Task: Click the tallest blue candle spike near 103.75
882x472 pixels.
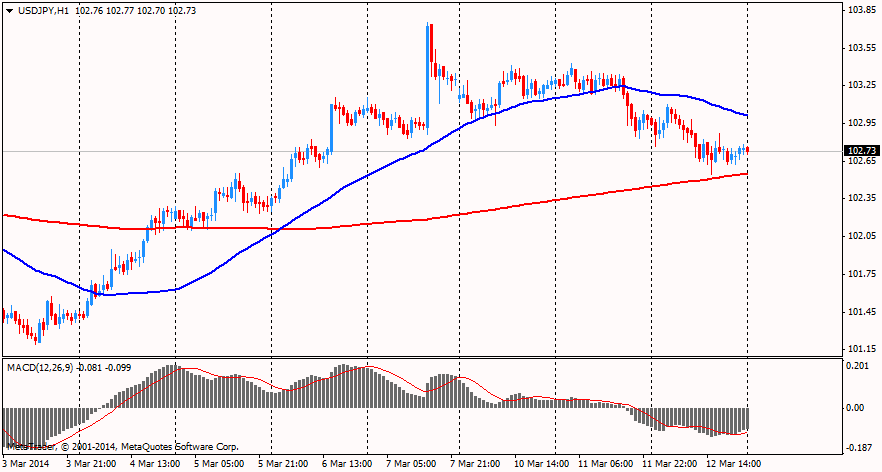Action: point(429,60)
